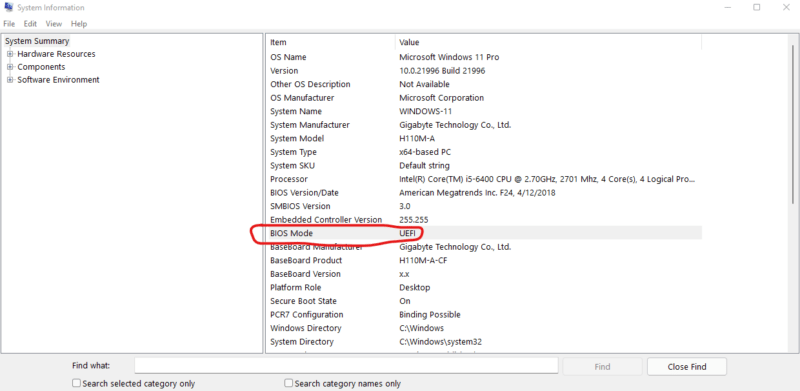Open the File menu

pyautogui.click(x=9, y=24)
